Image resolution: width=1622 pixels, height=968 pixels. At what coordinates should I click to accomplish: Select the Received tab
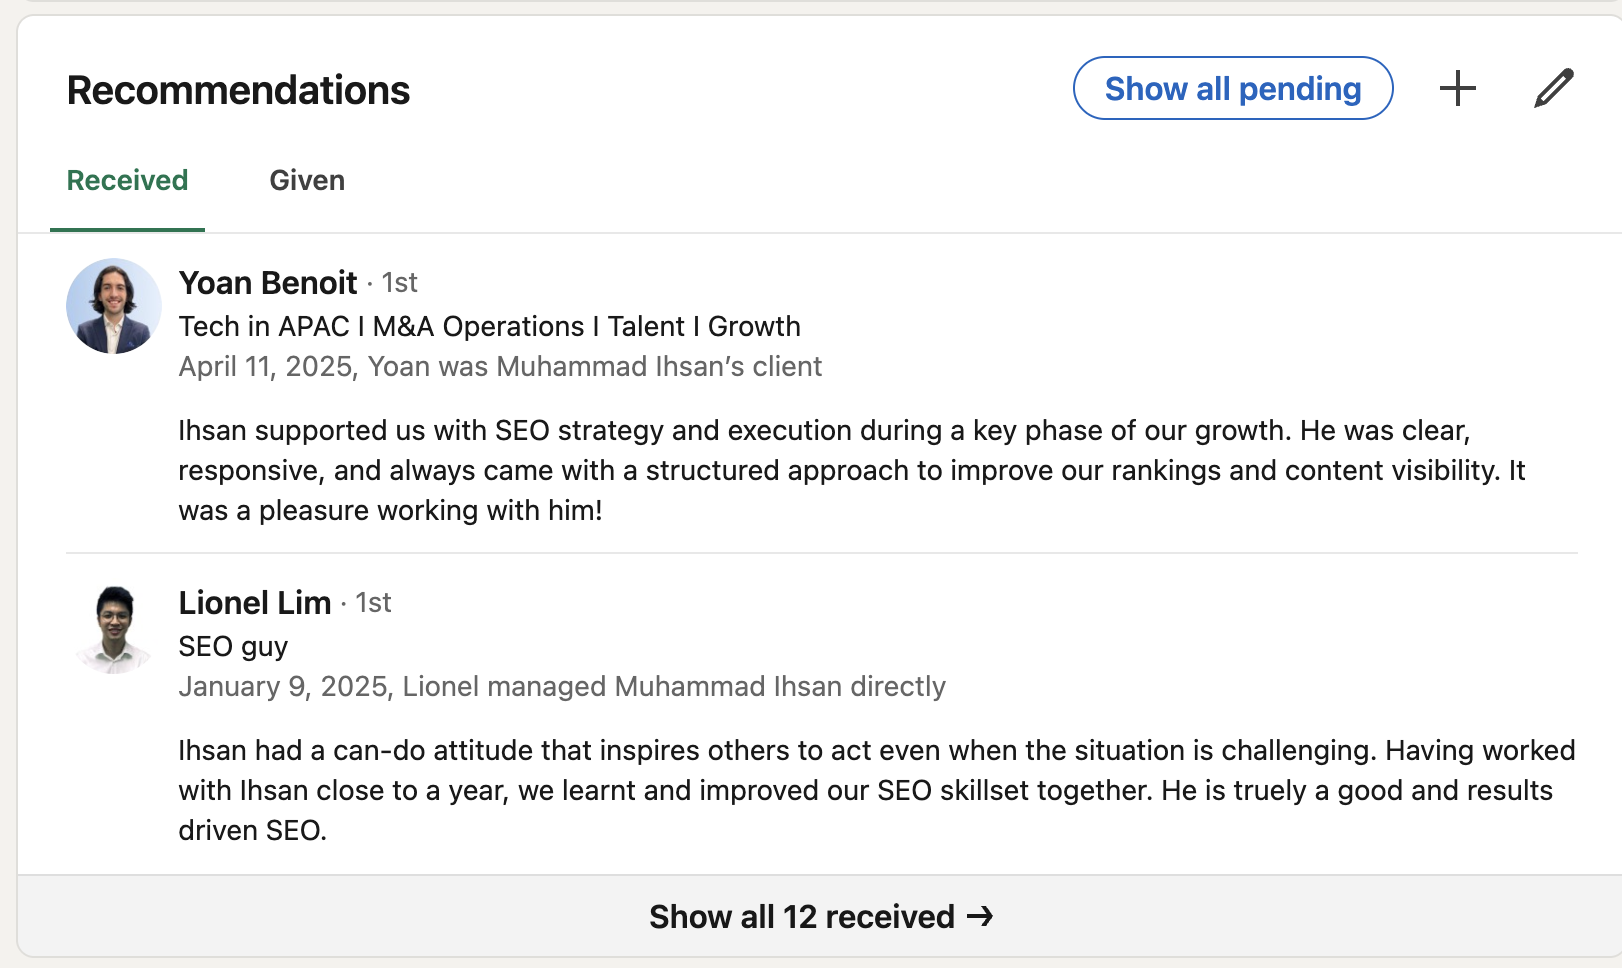coord(127,181)
